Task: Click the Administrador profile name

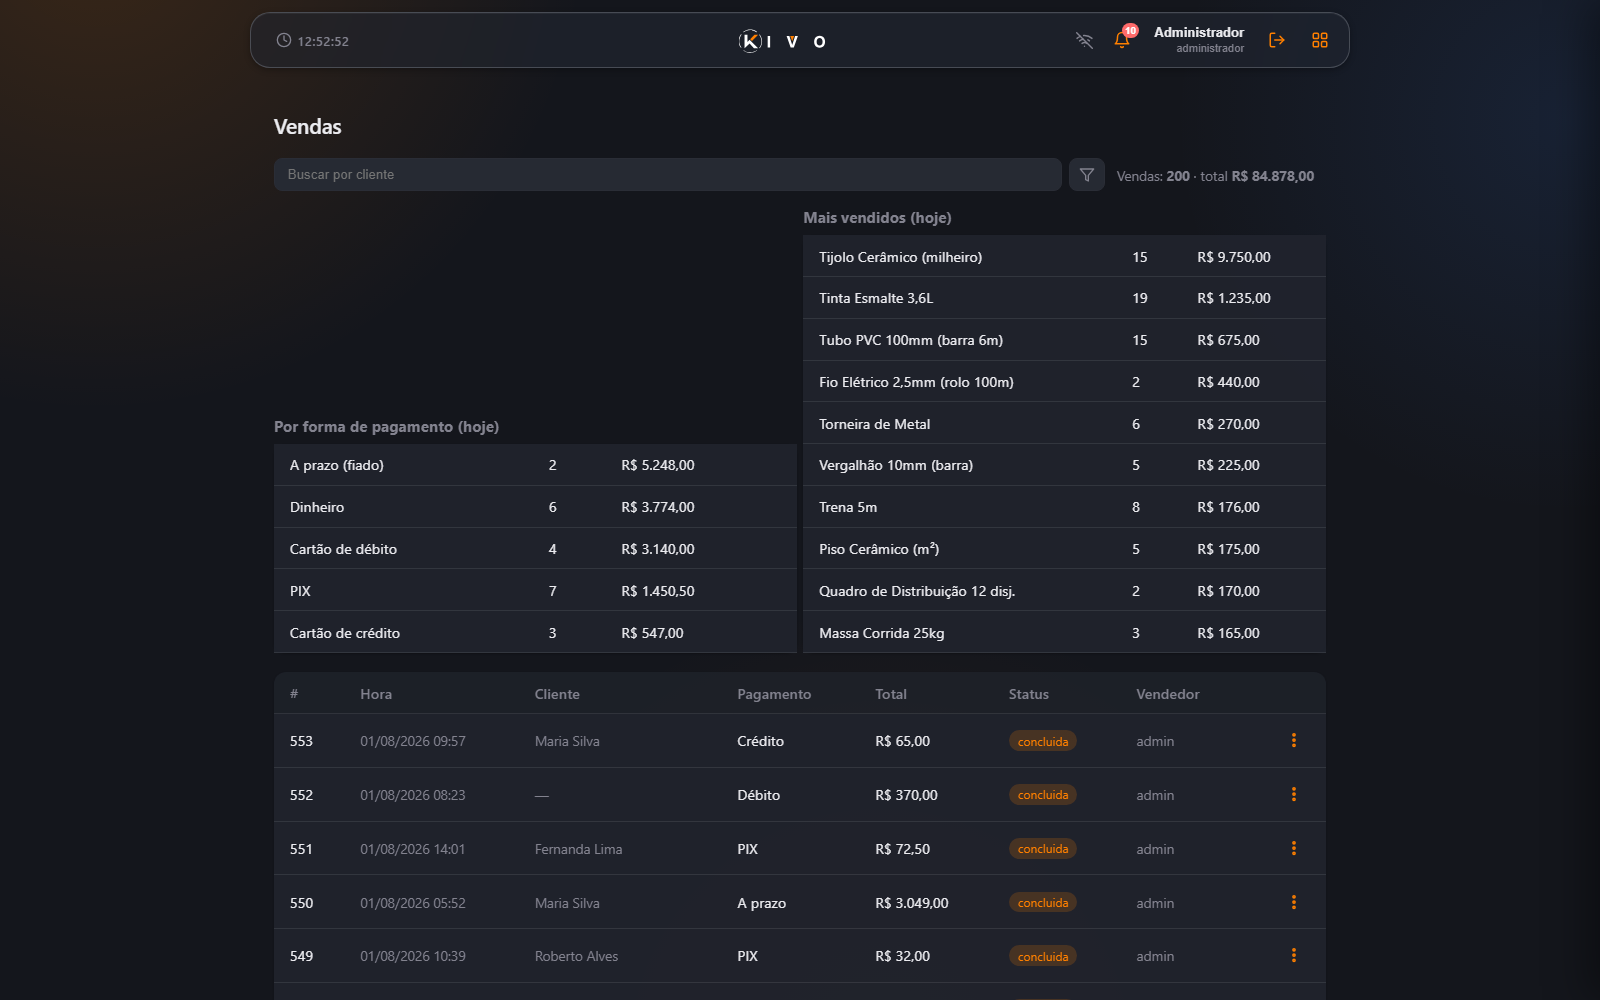Action: 1198,33
